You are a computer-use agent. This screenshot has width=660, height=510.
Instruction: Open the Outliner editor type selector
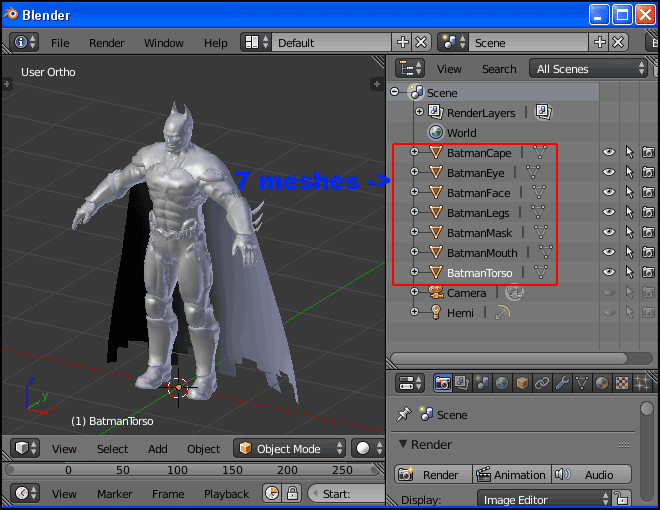(410, 68)
